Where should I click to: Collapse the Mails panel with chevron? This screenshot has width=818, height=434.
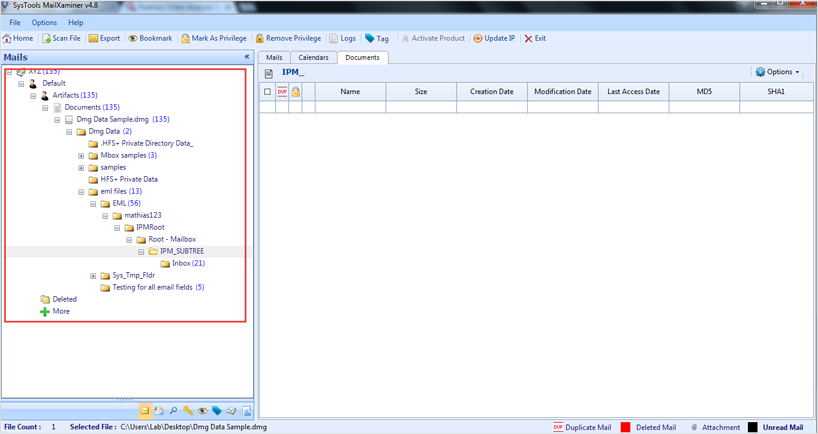[247, 57]
